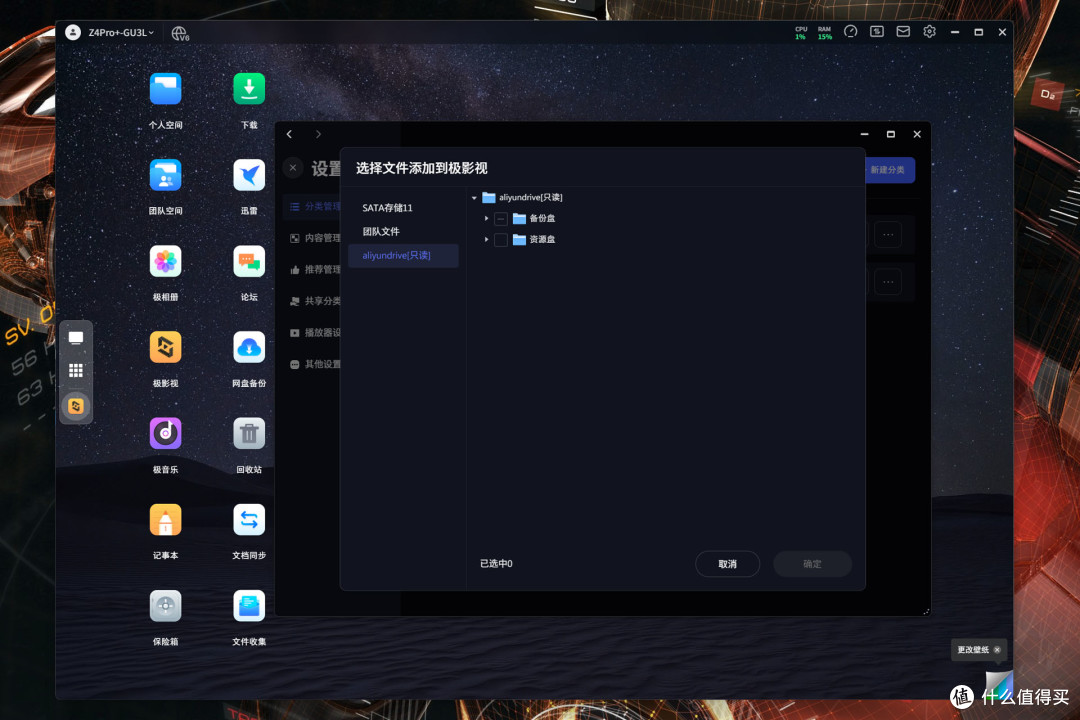Click the 资源盘 folder name
The height and width of the screenshot is (720, 1080).
coord(542,239)
